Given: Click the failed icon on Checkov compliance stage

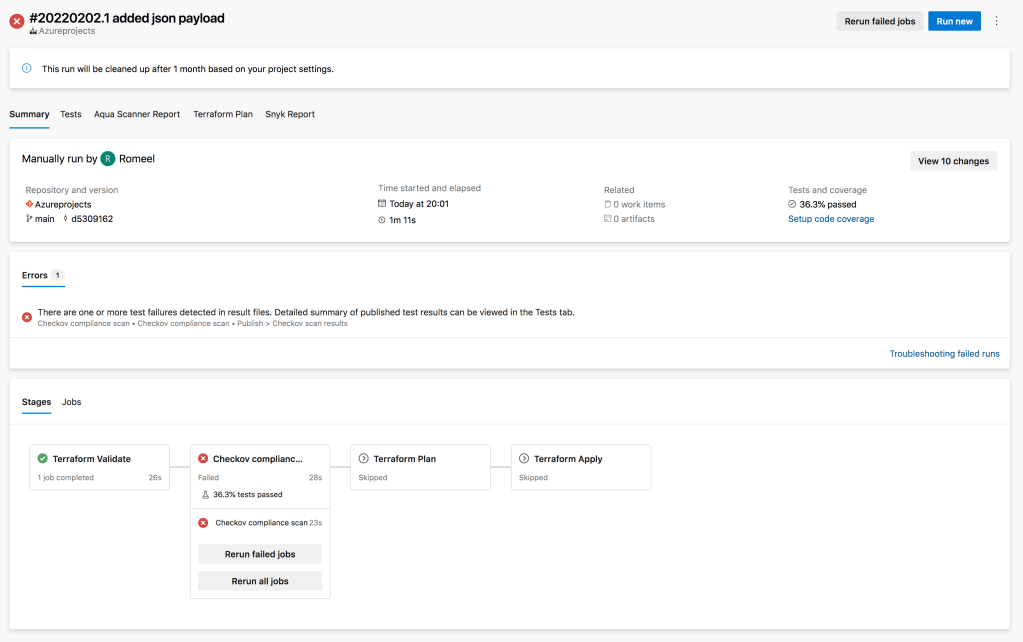Looking at the screenshot, I should pyautogui.click(x=203, y=459).
